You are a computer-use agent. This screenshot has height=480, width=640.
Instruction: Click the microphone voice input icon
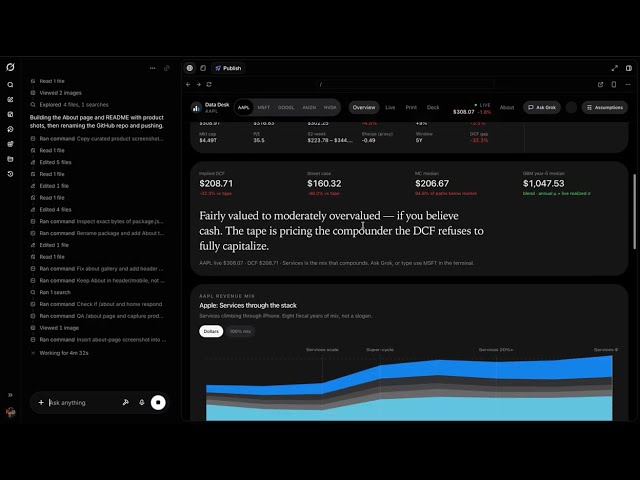coord(142,402)
